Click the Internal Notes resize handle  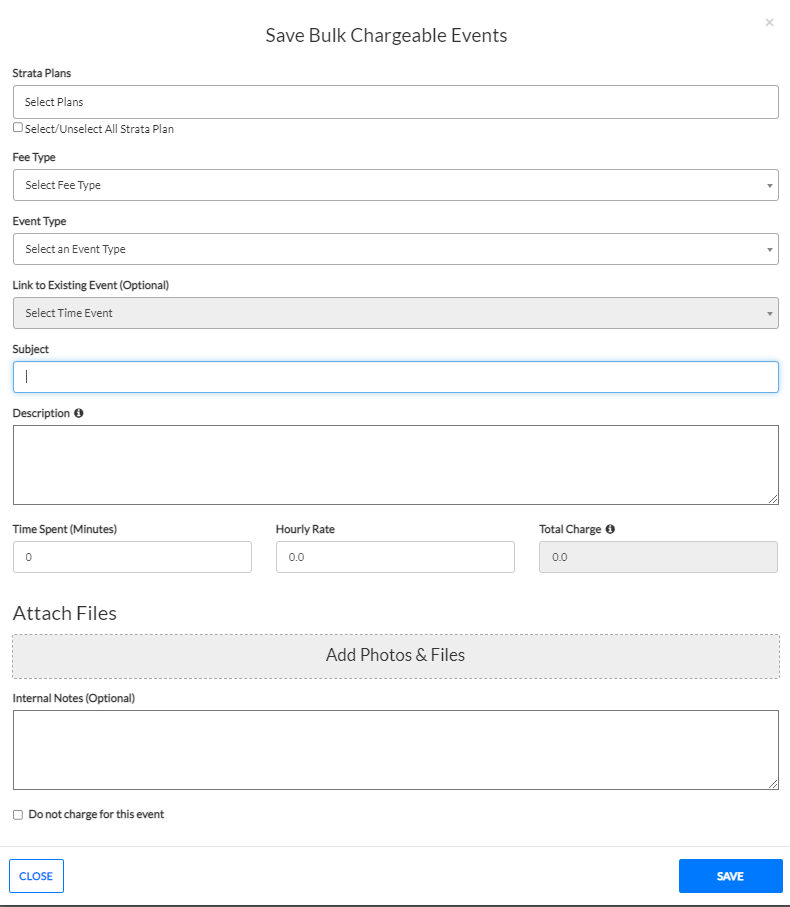[x=773, y=784]
